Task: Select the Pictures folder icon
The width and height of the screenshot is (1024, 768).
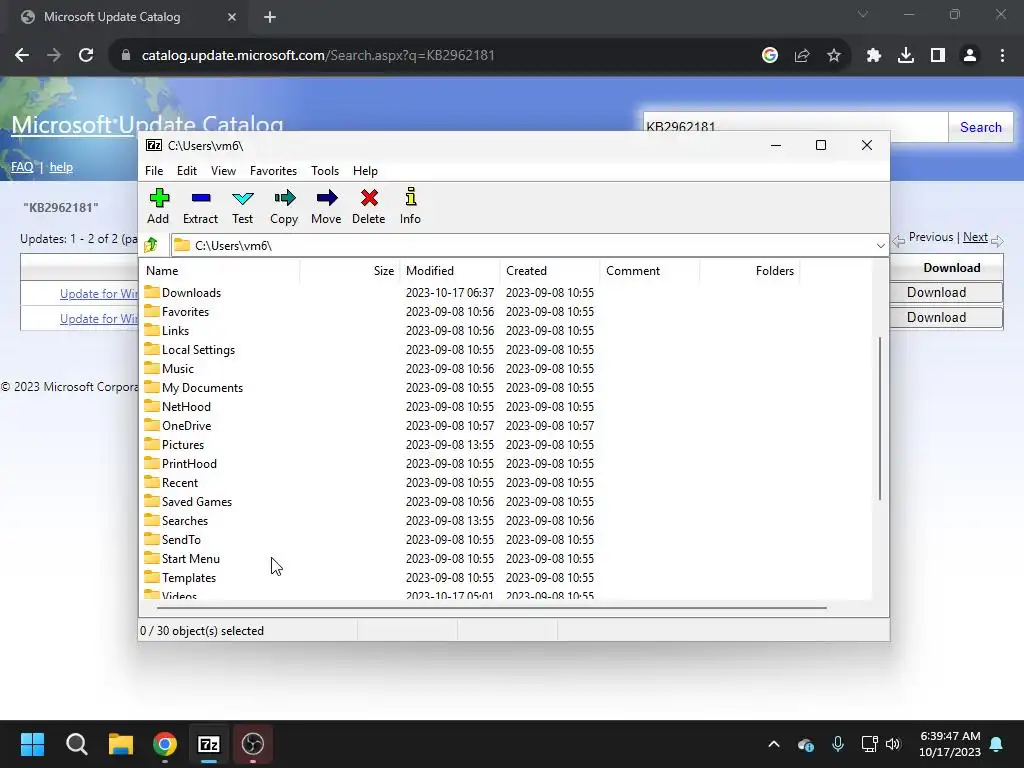Action: tap(152, 443)
